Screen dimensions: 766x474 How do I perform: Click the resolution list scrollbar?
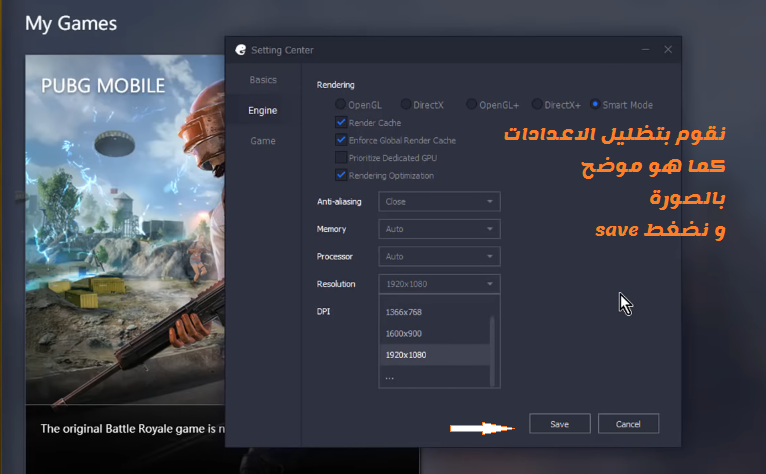point(492,351)
